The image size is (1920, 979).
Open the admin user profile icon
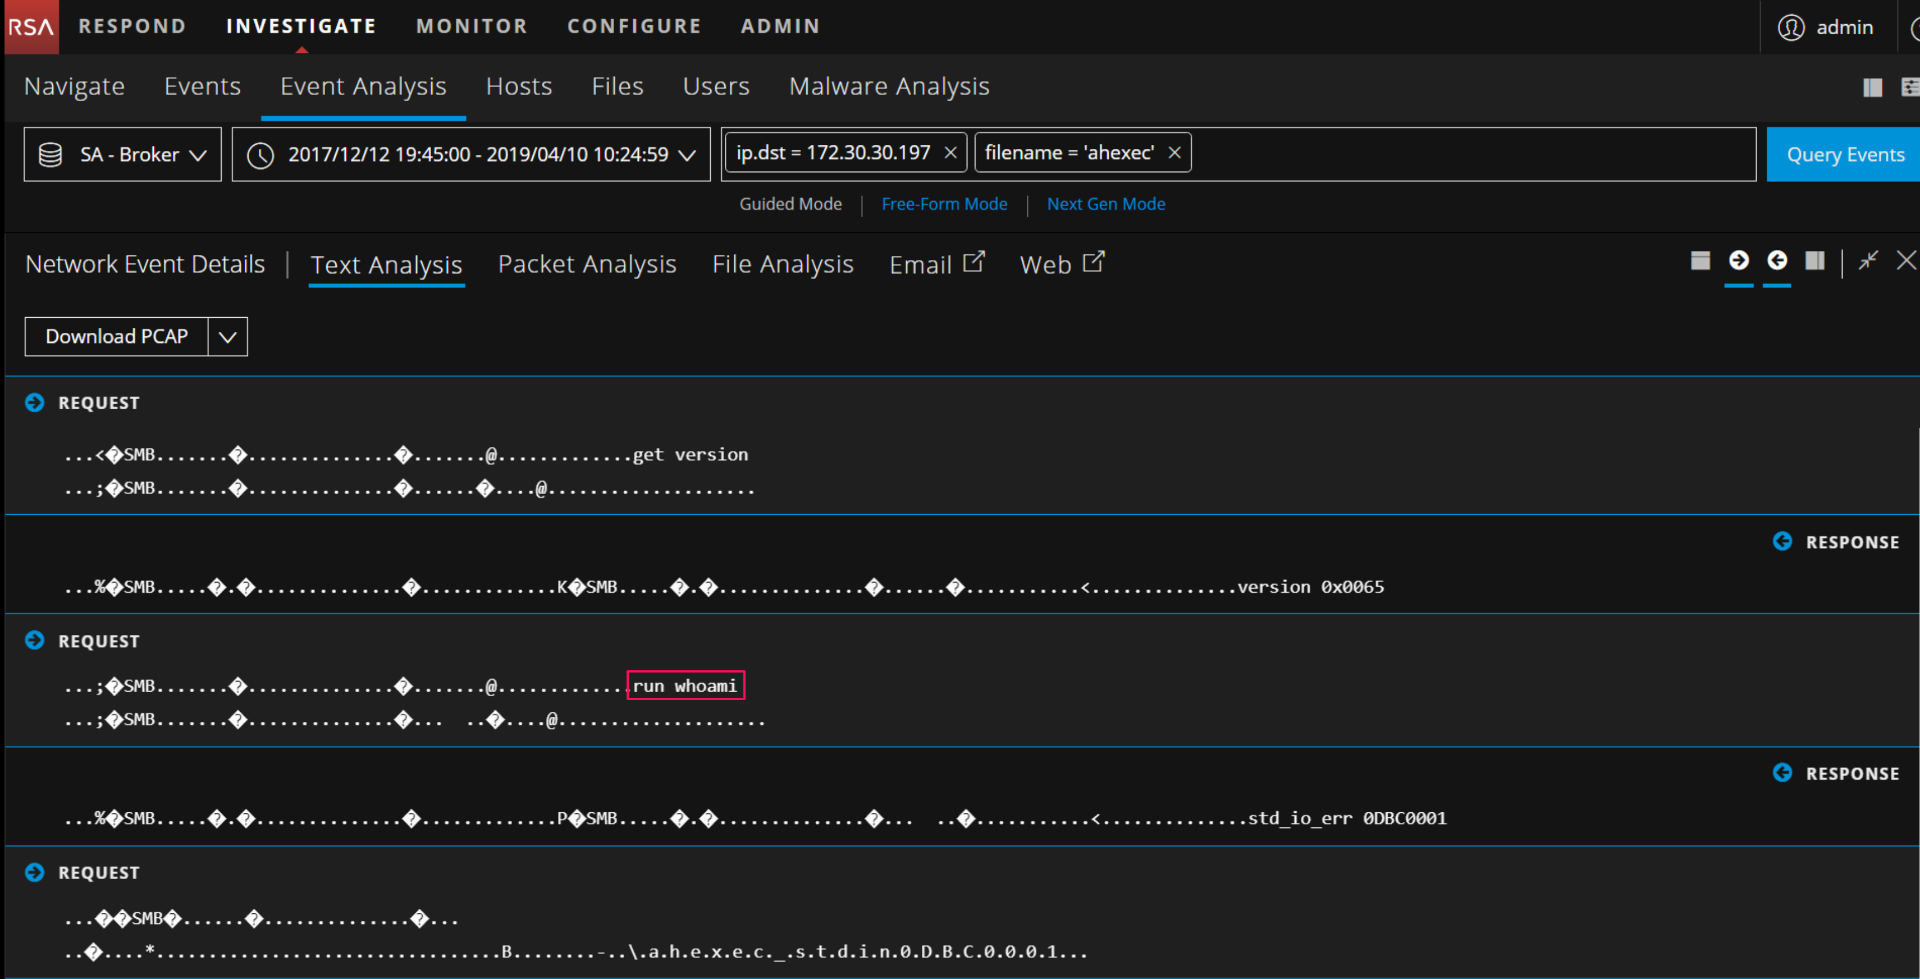[x=1791, y=27]
